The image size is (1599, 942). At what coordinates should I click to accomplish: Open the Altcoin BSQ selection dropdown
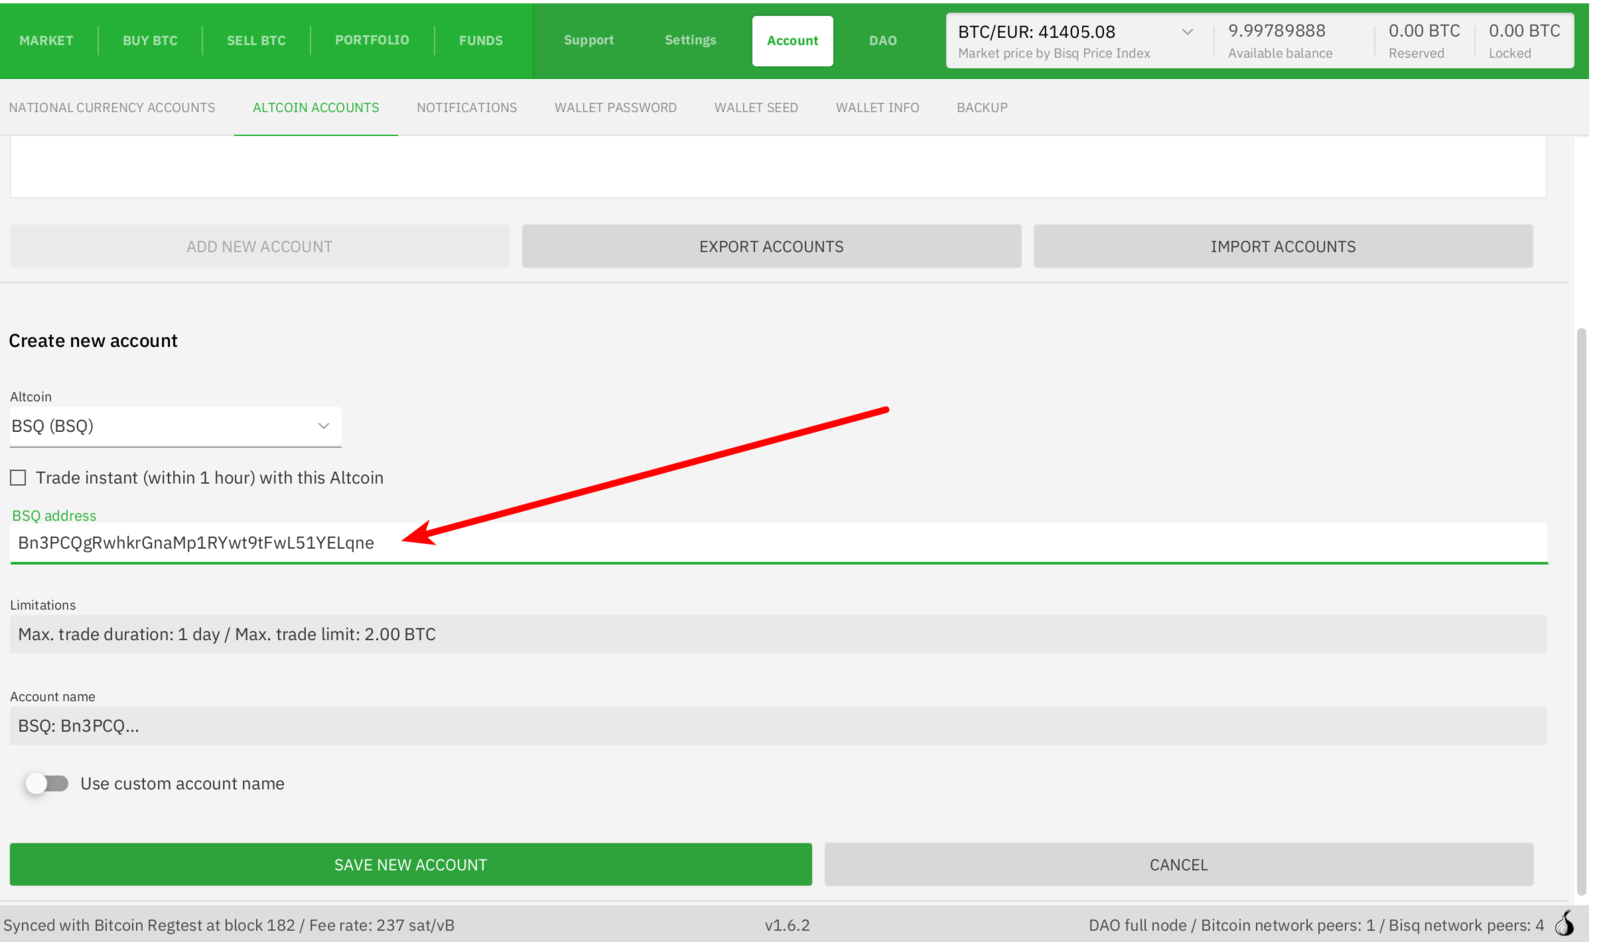point(175,426)
